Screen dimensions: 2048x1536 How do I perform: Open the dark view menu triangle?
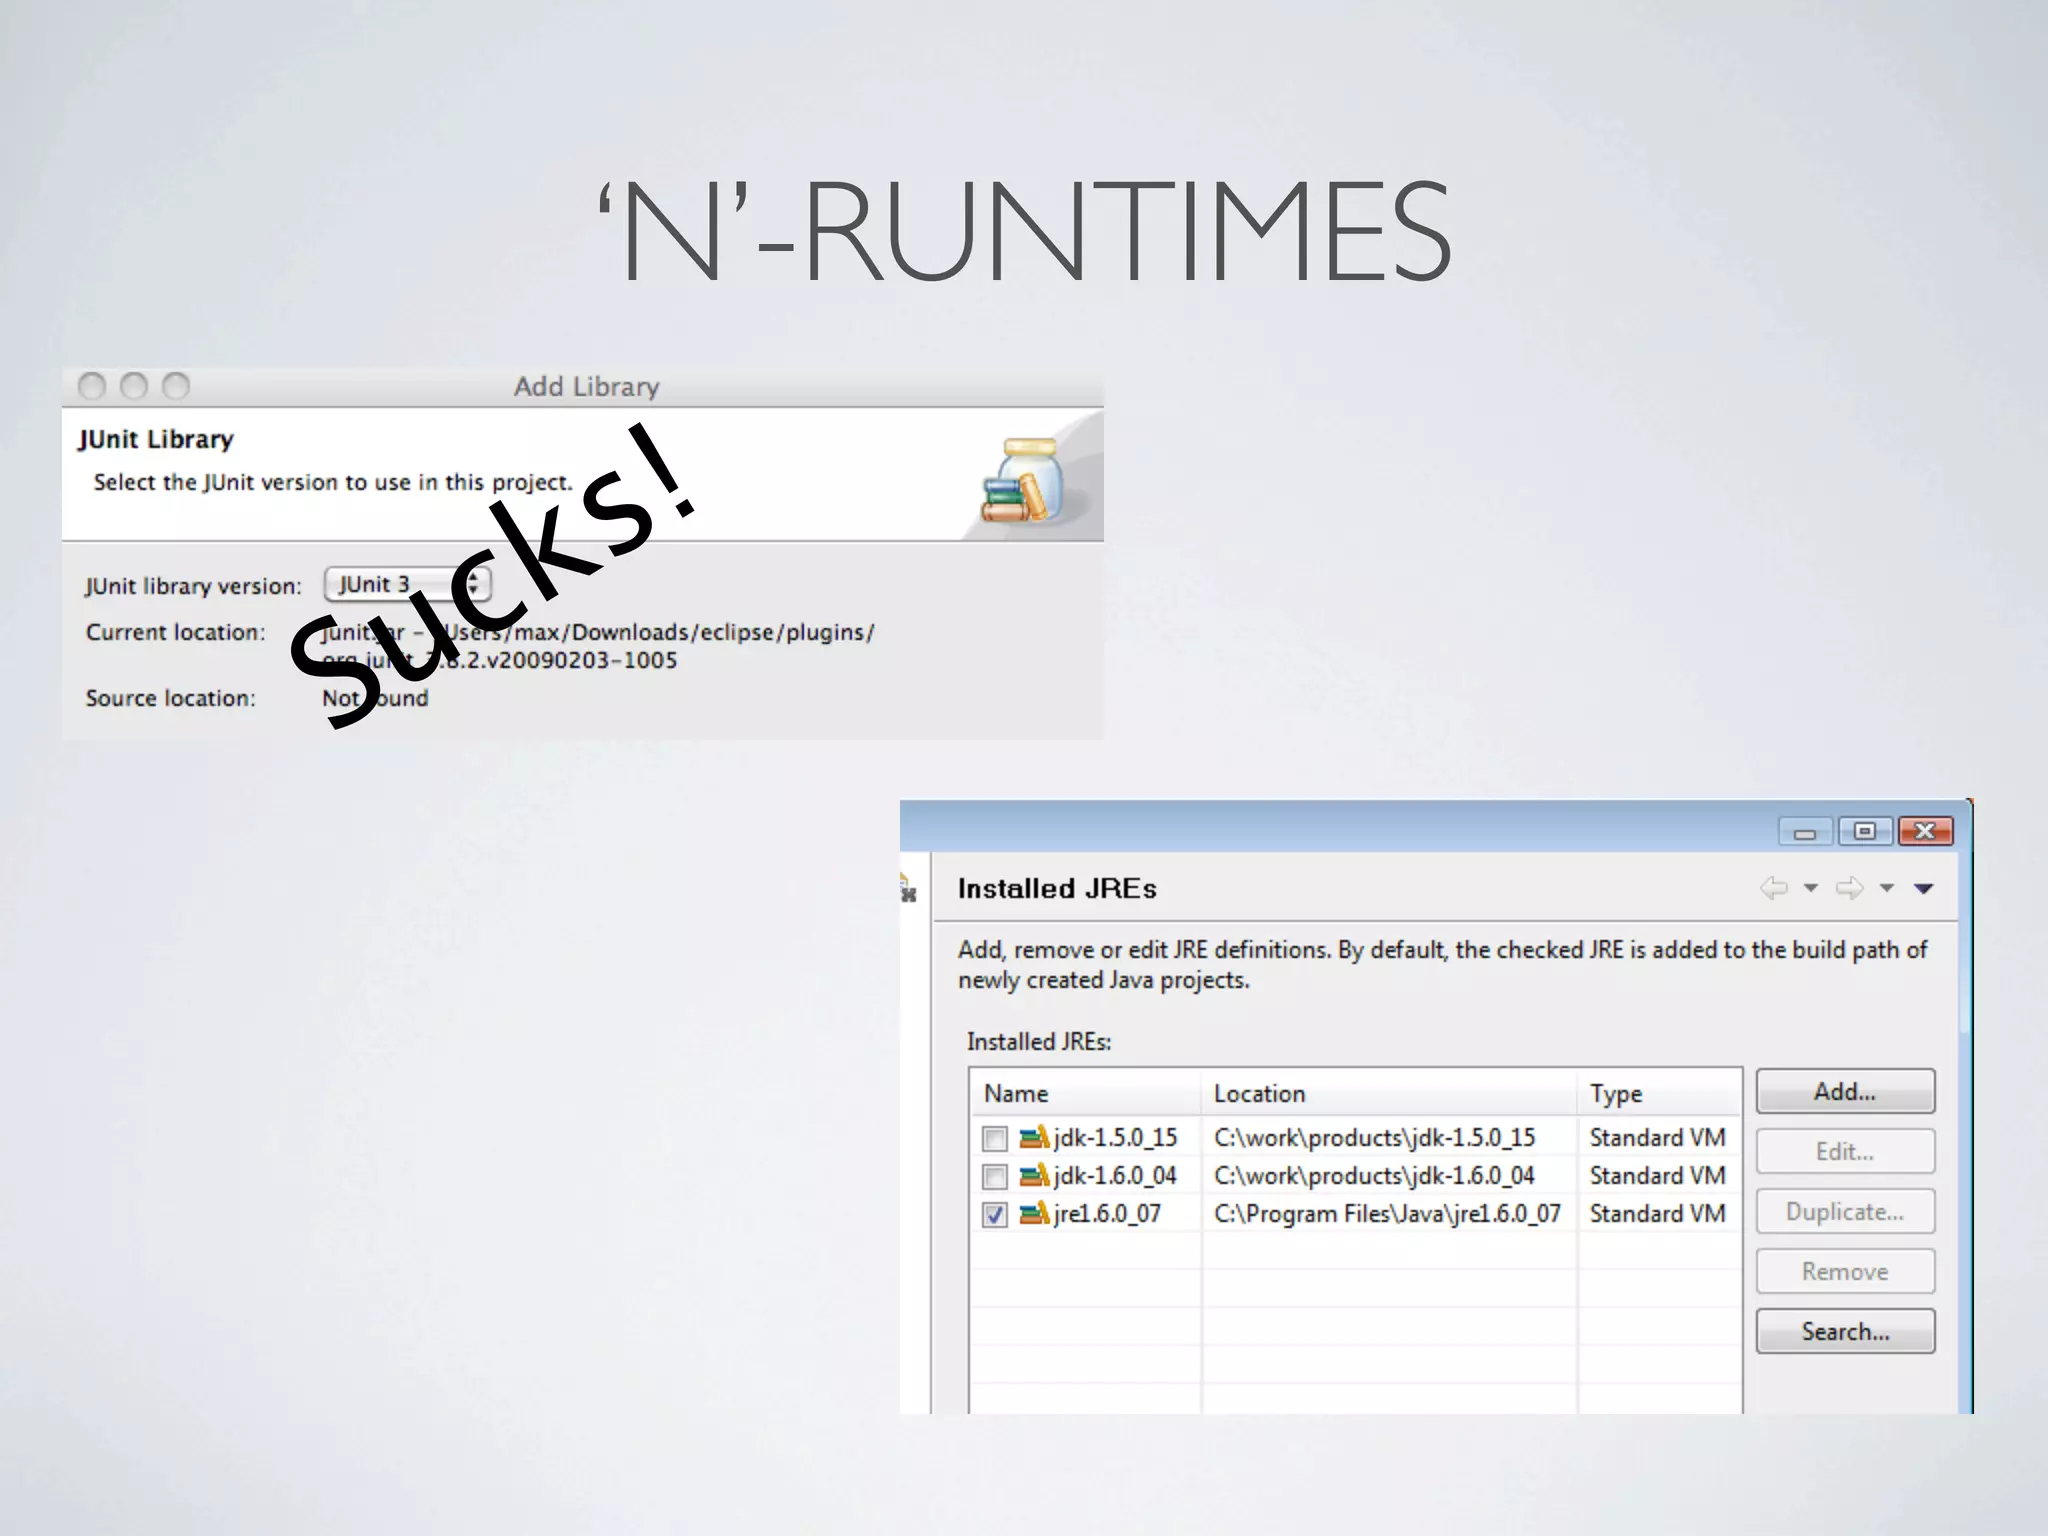pos(1923,887)
